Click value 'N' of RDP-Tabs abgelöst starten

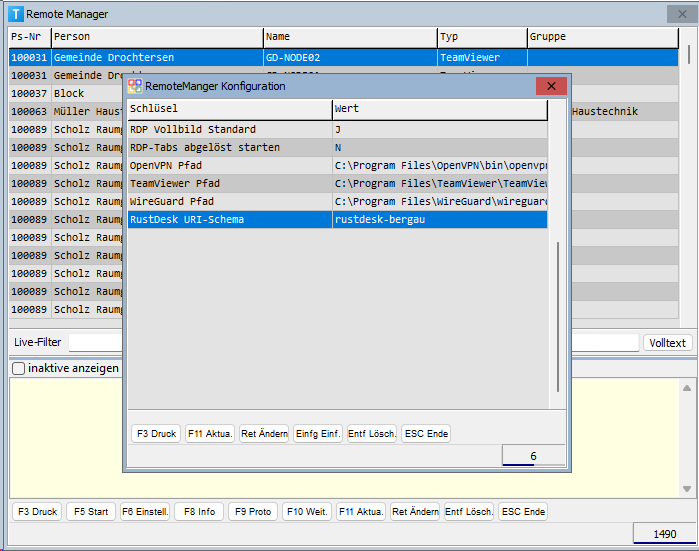(337, 148)
